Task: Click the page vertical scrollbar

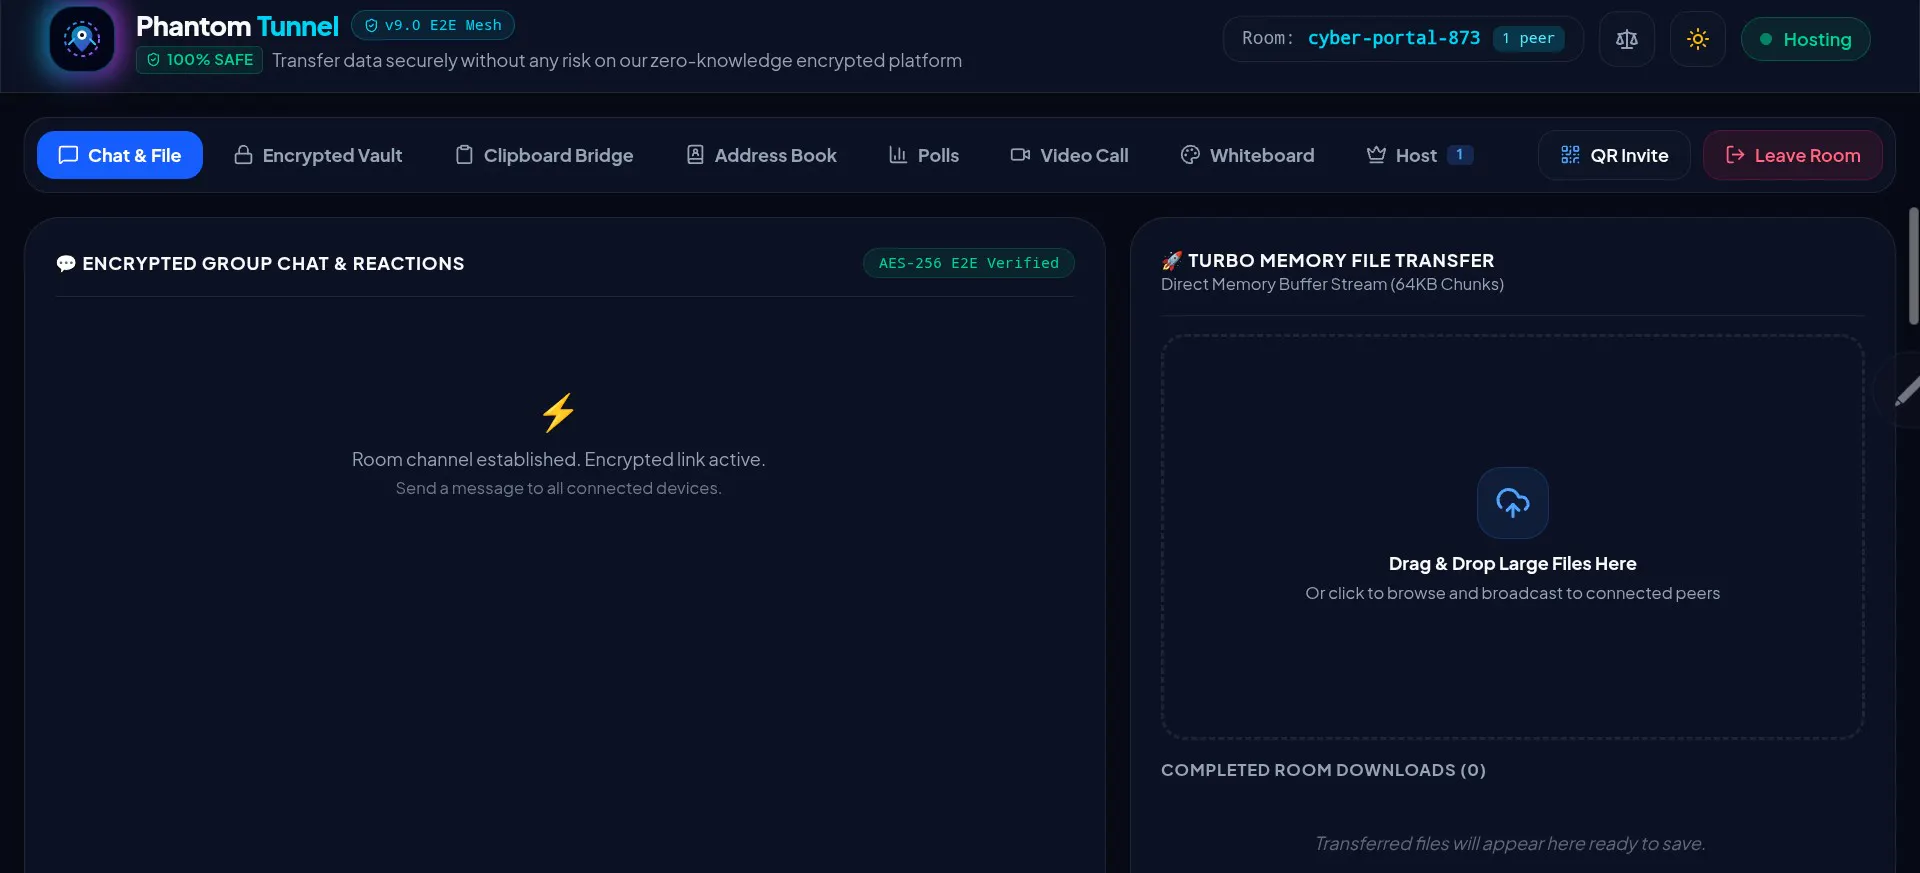Action: pyautogui.click(x=1913, y=266)
